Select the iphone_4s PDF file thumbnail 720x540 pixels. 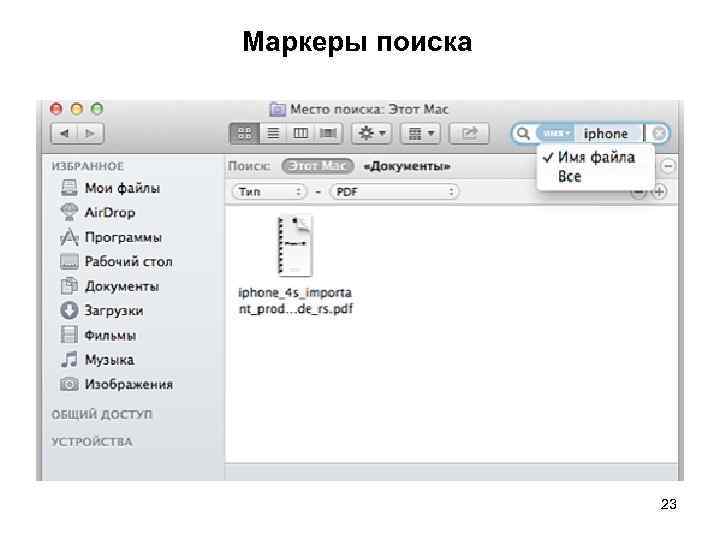(x=295, y=246)
